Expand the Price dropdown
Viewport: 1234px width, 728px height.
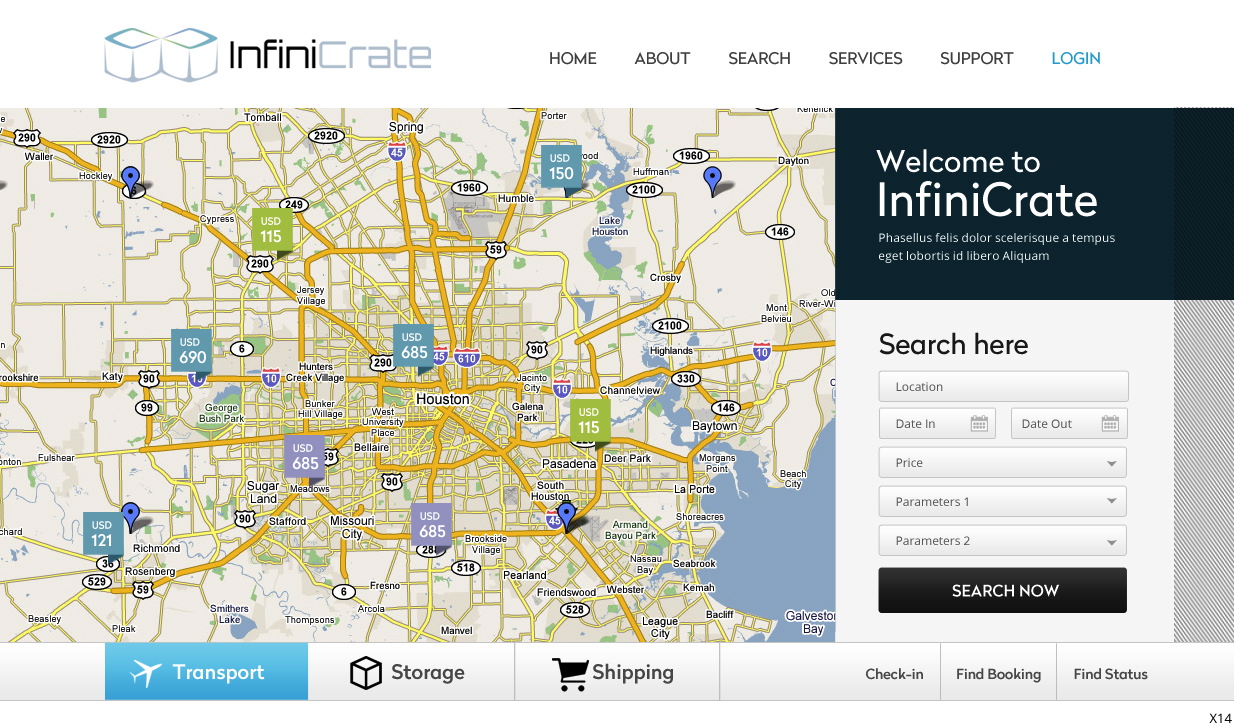point(1003,463)
